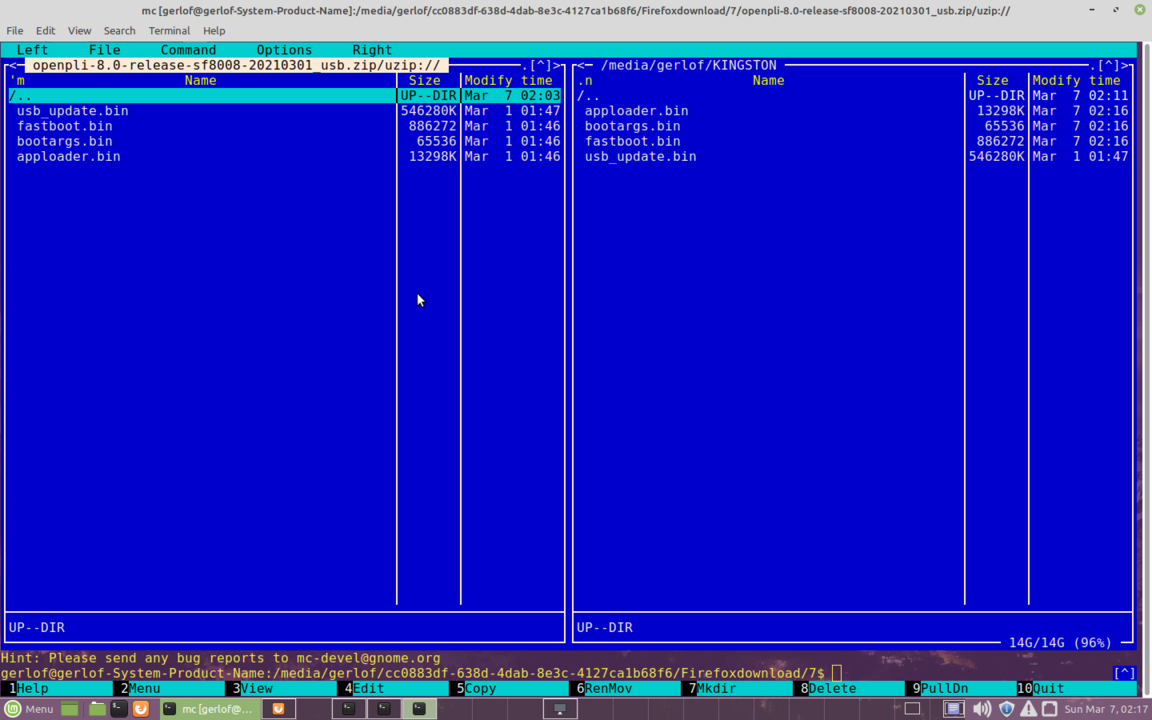Image resolution: width=1152 pixels, height=720 pixels.
Task: Click the orange application icon in the taskbar
Action: coord(141,709)
